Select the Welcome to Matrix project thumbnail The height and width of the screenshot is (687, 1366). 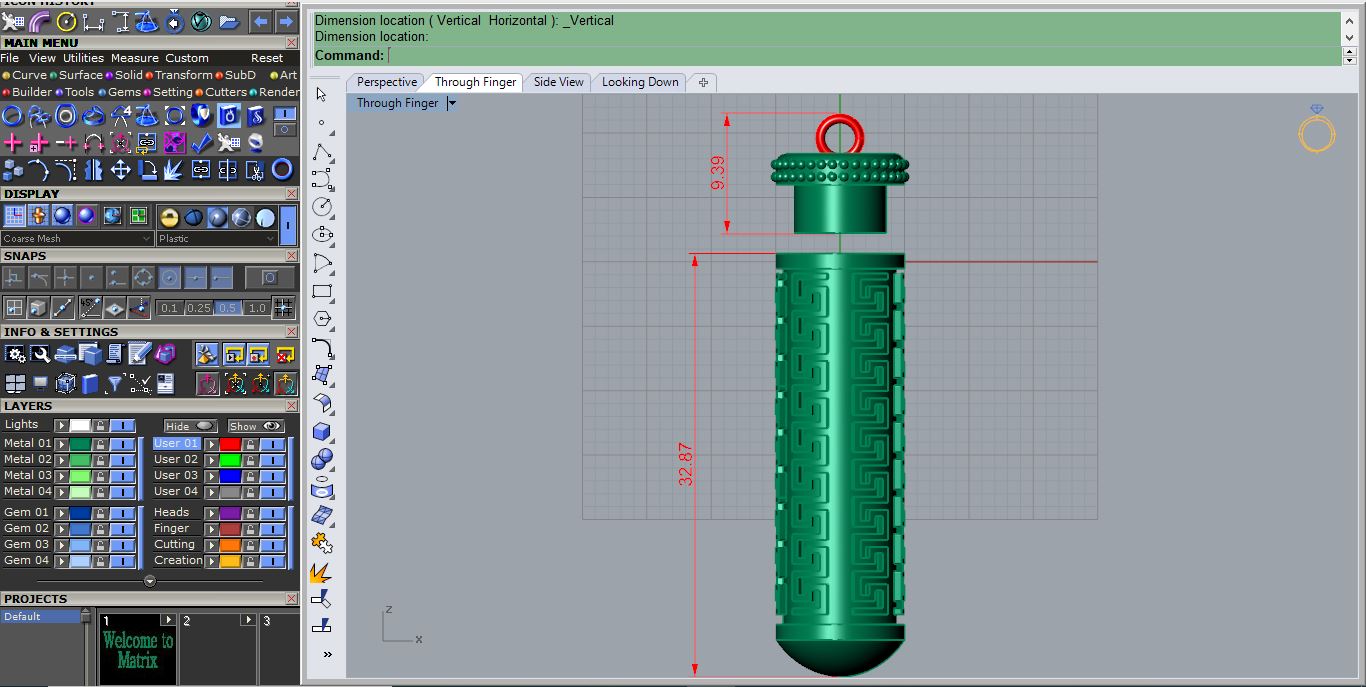[137, 649]
